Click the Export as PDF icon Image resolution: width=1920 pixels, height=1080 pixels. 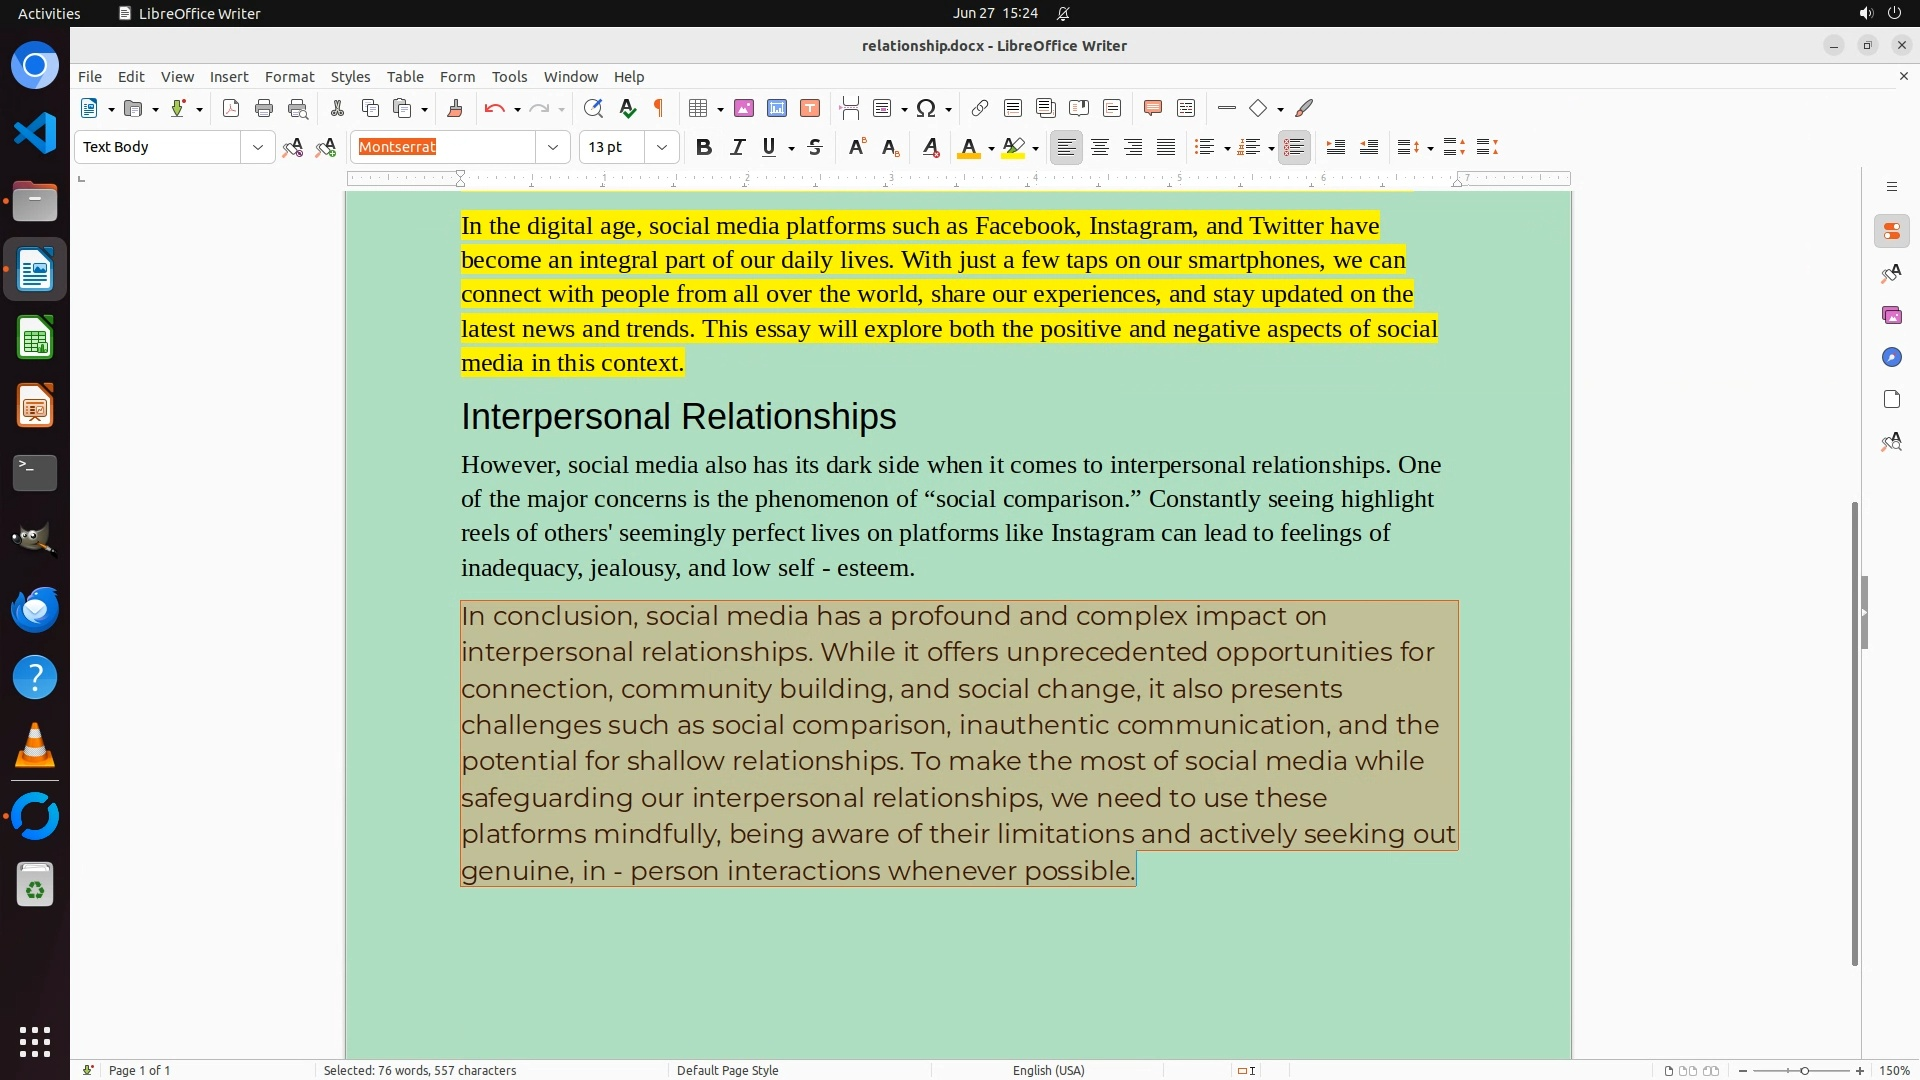coord(231,109)
